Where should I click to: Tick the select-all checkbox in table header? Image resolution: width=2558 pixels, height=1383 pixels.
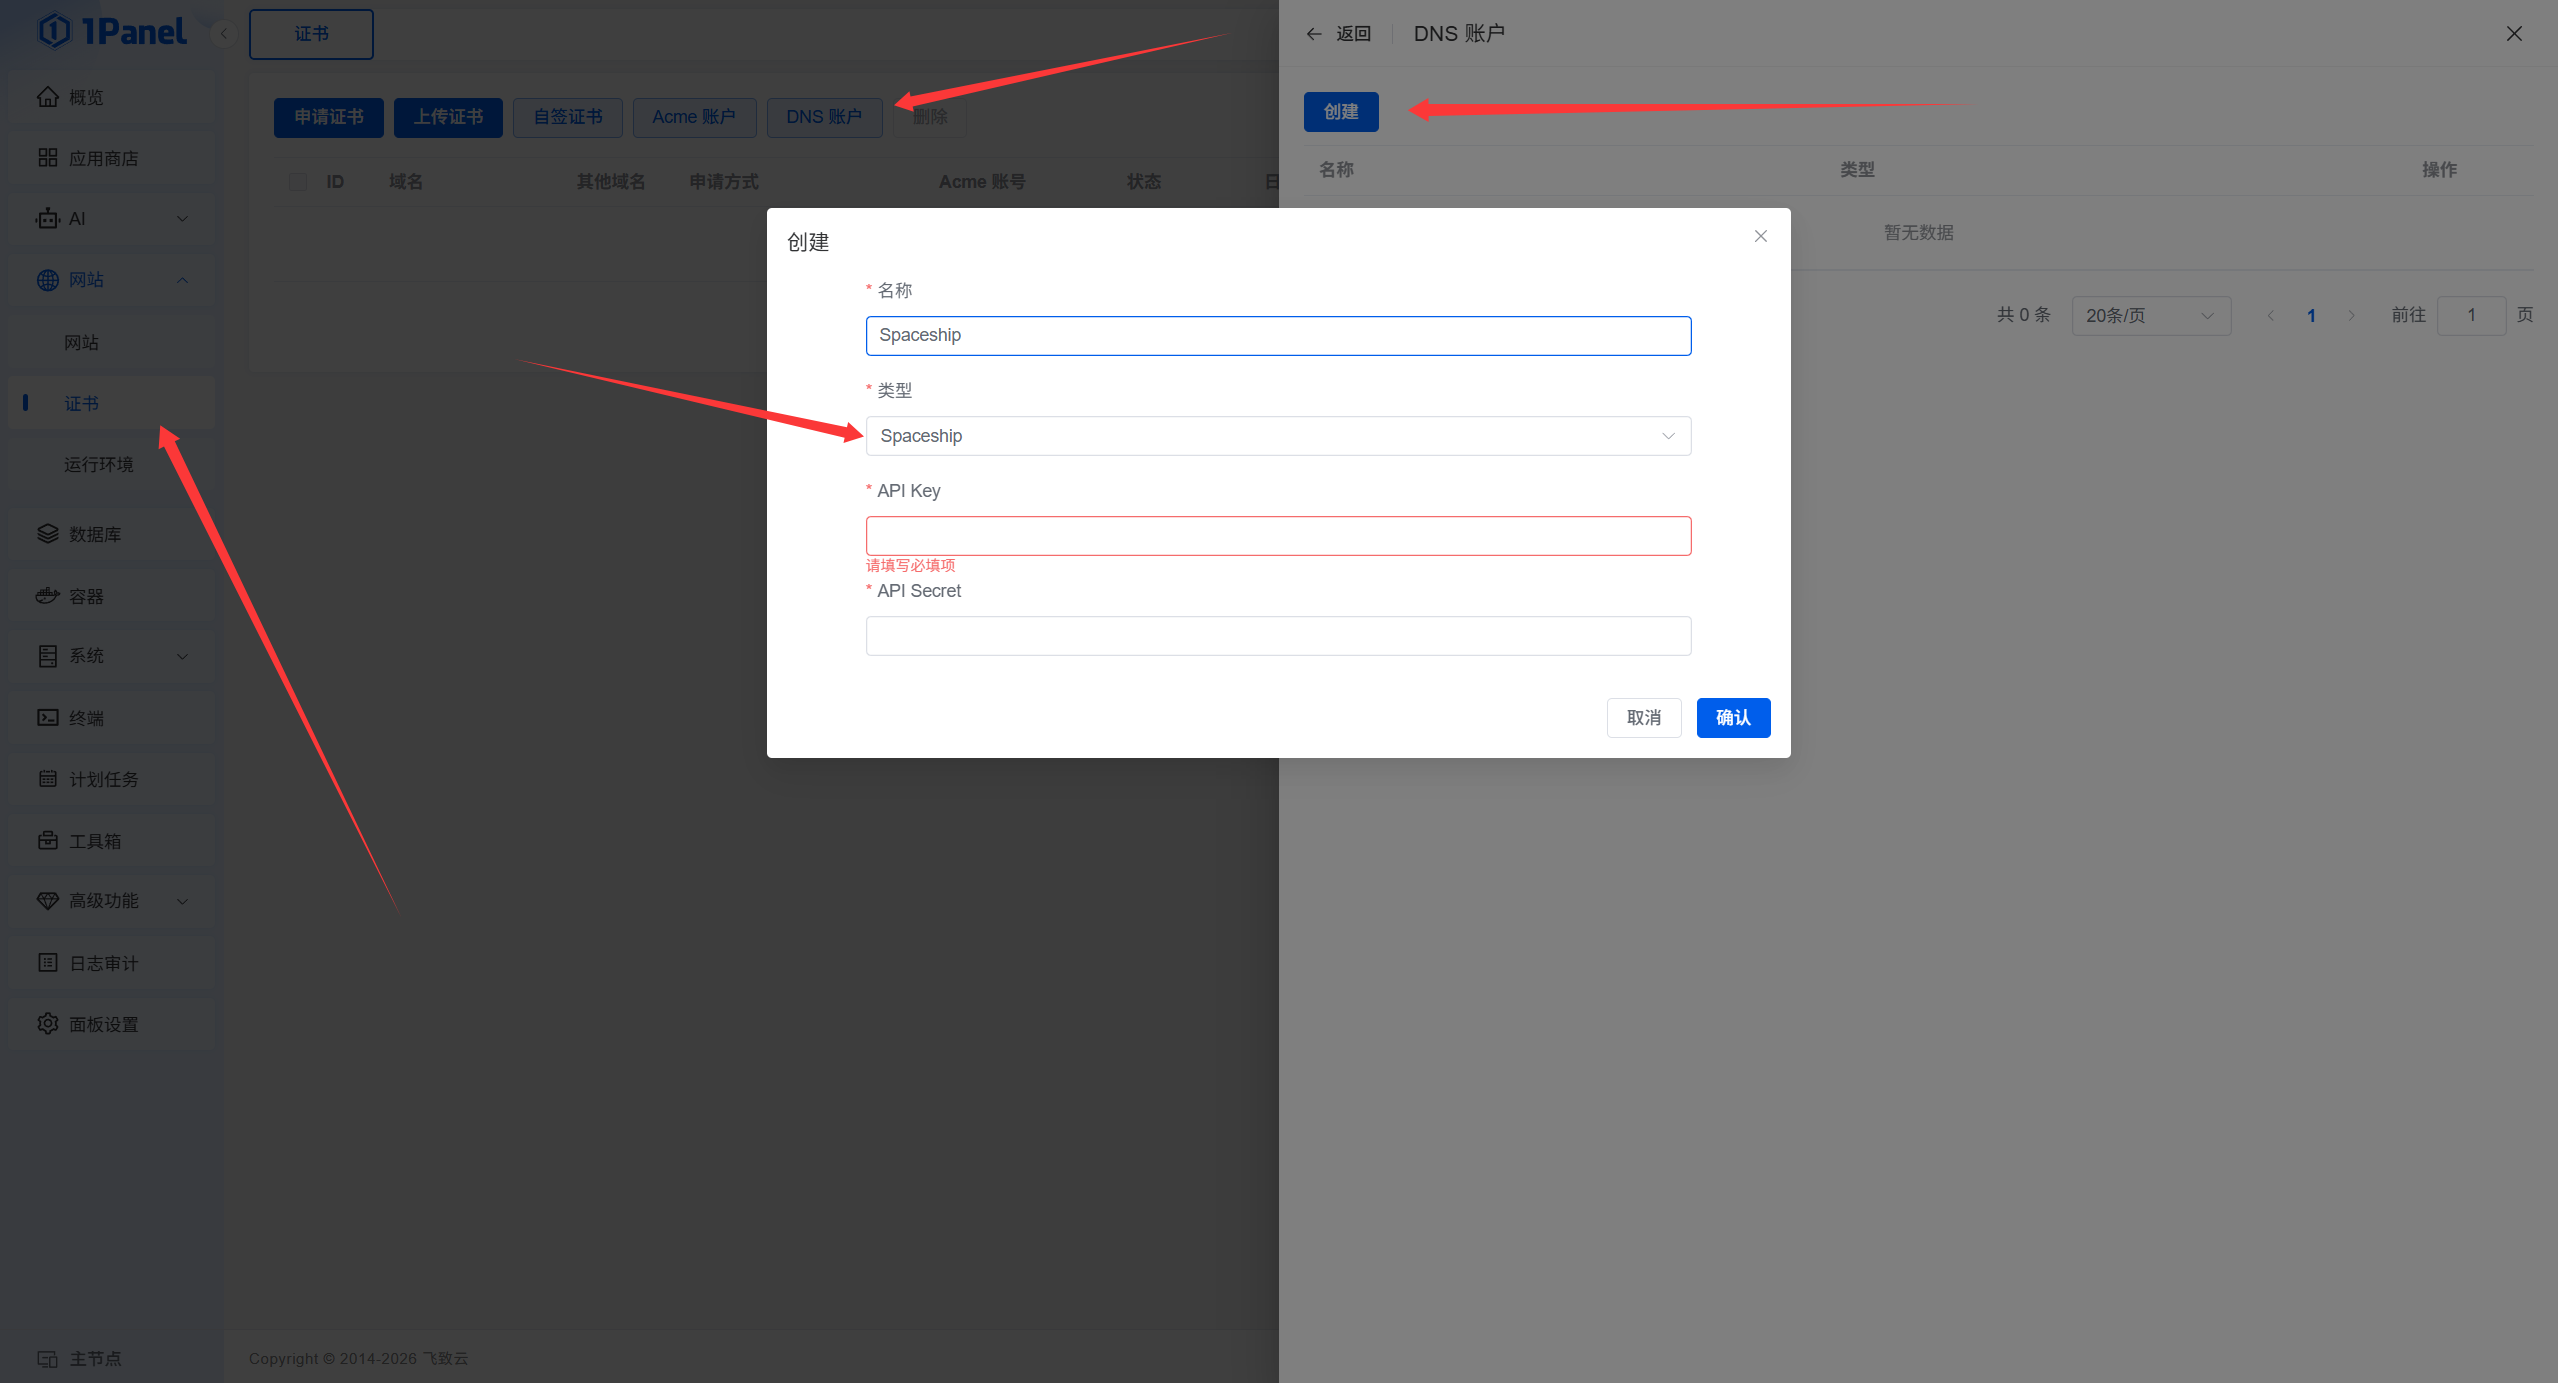(297, 182)
